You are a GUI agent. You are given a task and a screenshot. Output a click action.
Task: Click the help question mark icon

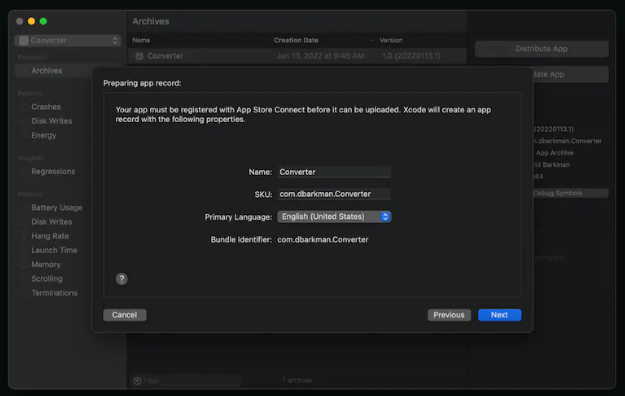(x=122, y=279)
